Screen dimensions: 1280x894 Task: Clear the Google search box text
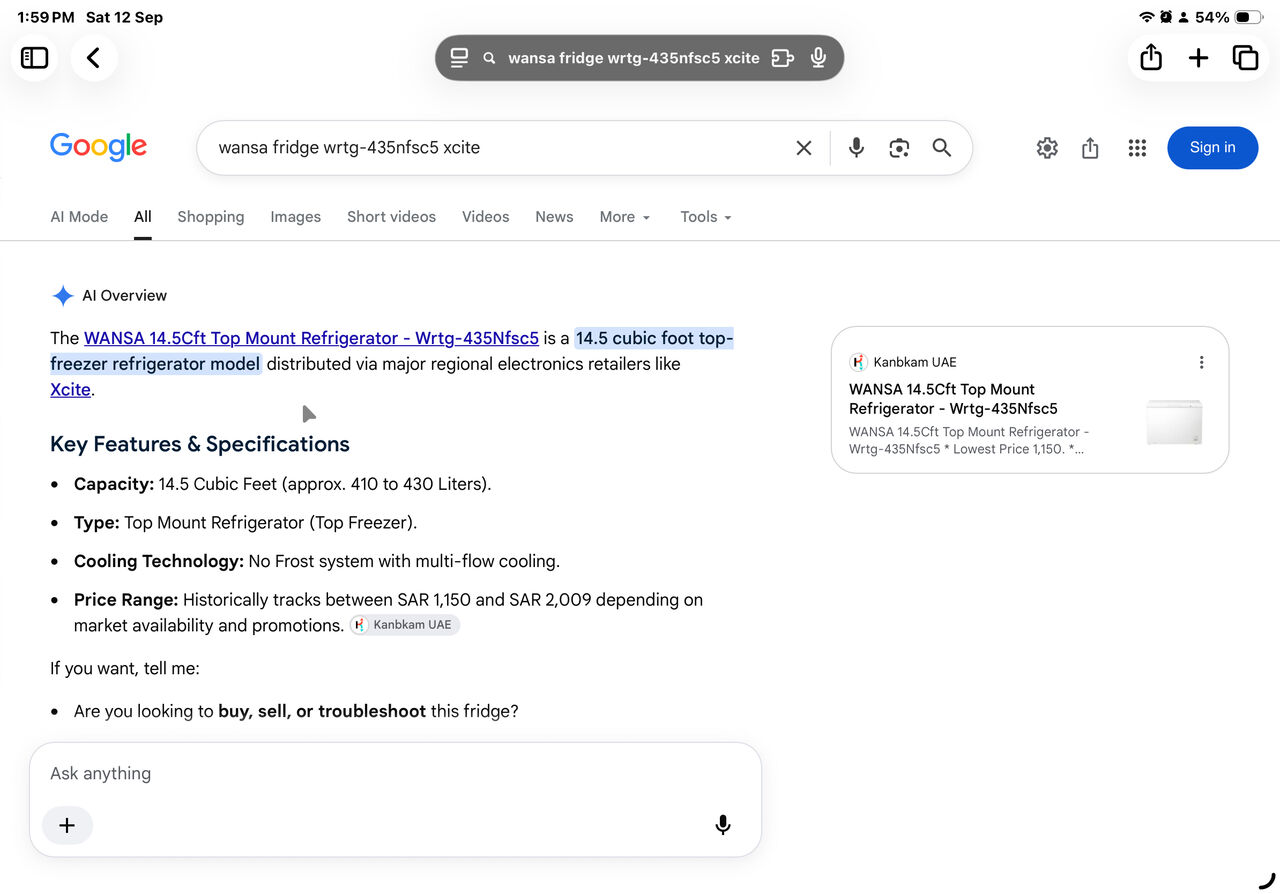point(804,148)
